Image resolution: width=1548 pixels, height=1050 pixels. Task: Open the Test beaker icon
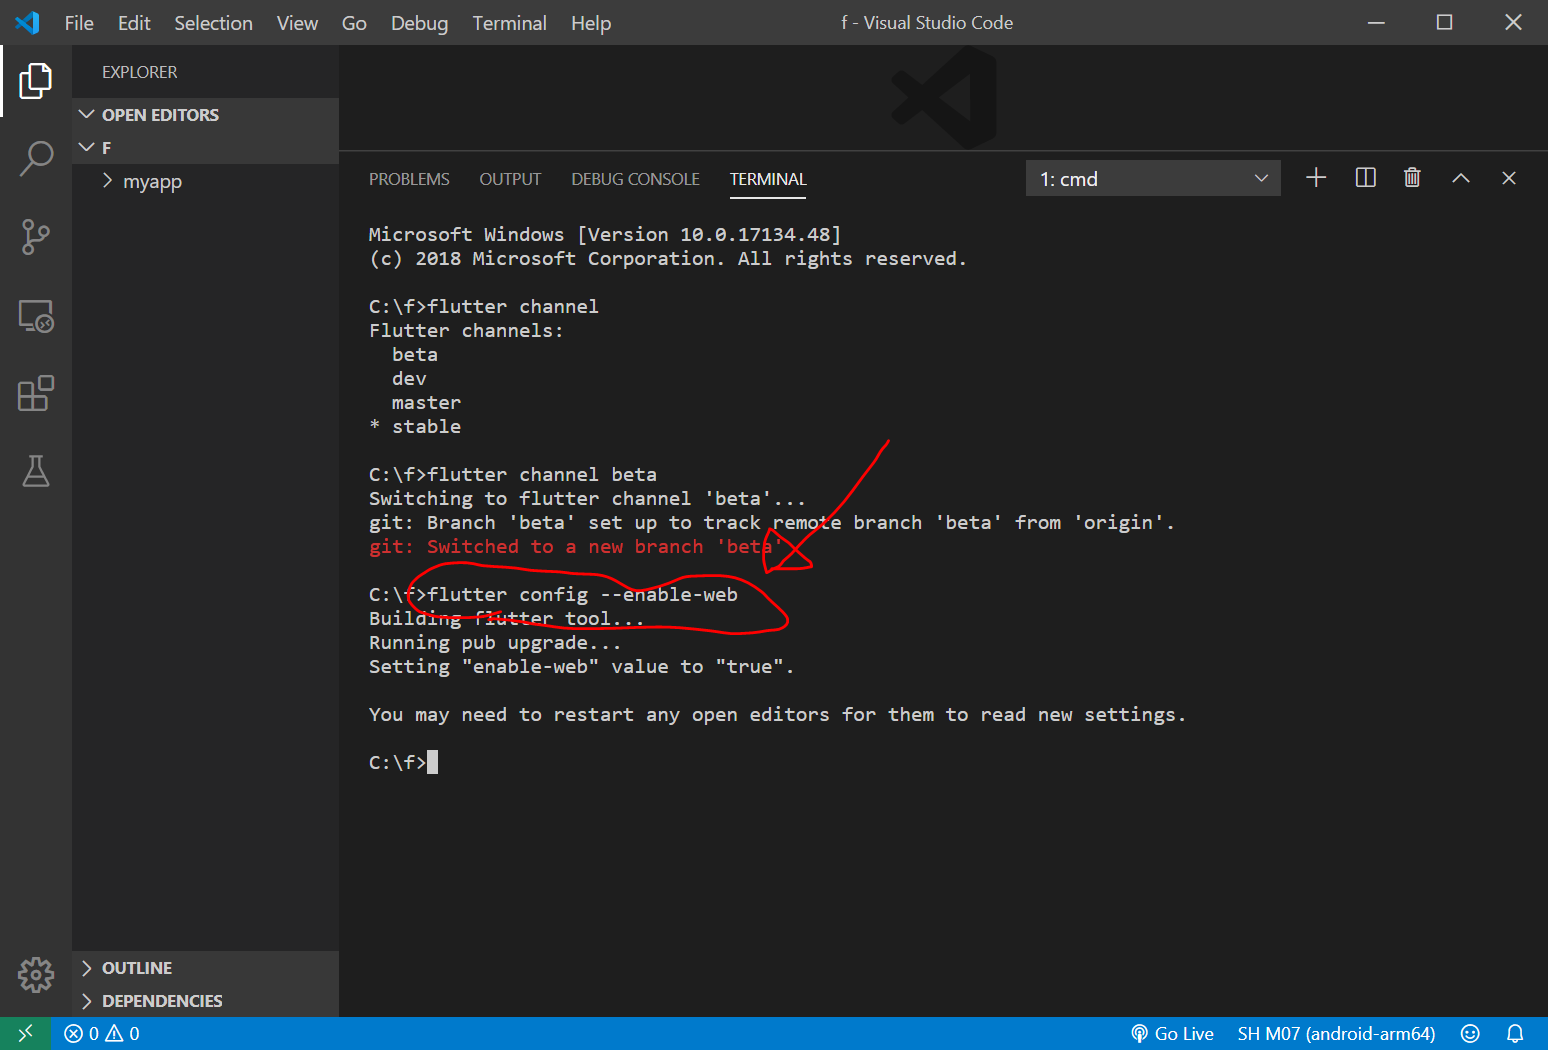(x=36, y=471)
